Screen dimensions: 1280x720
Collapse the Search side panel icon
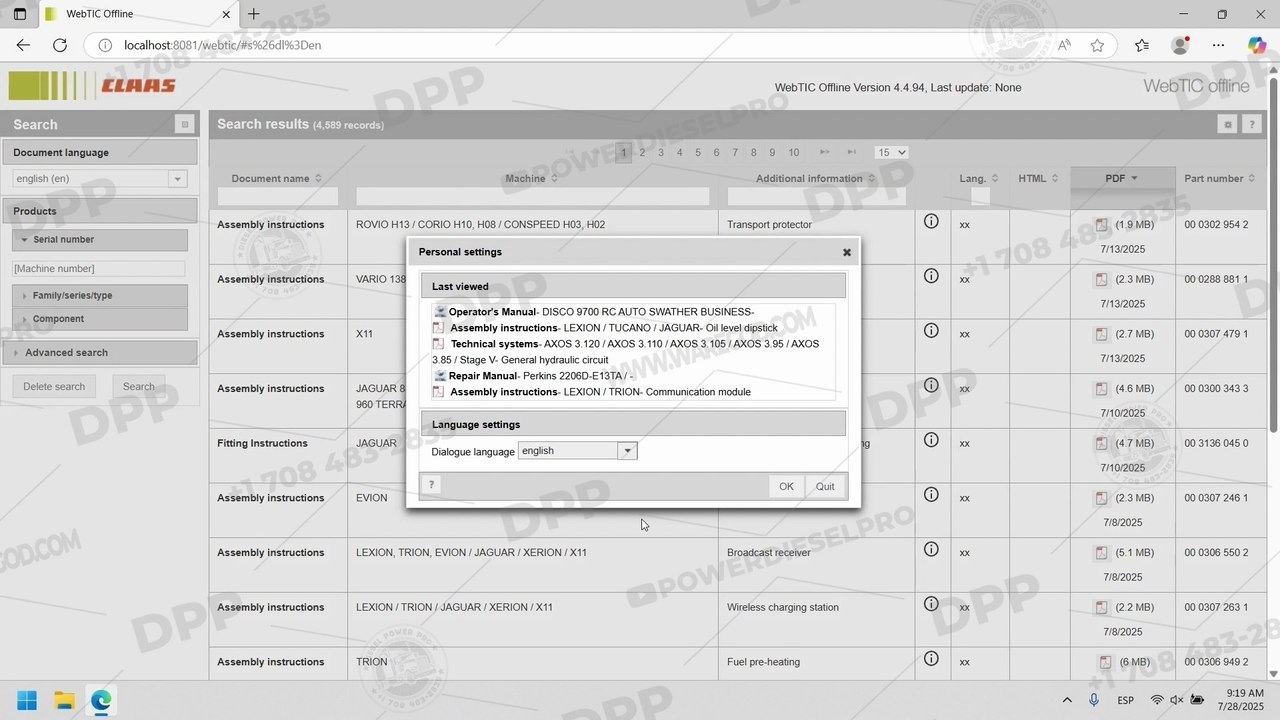(184, 124)
